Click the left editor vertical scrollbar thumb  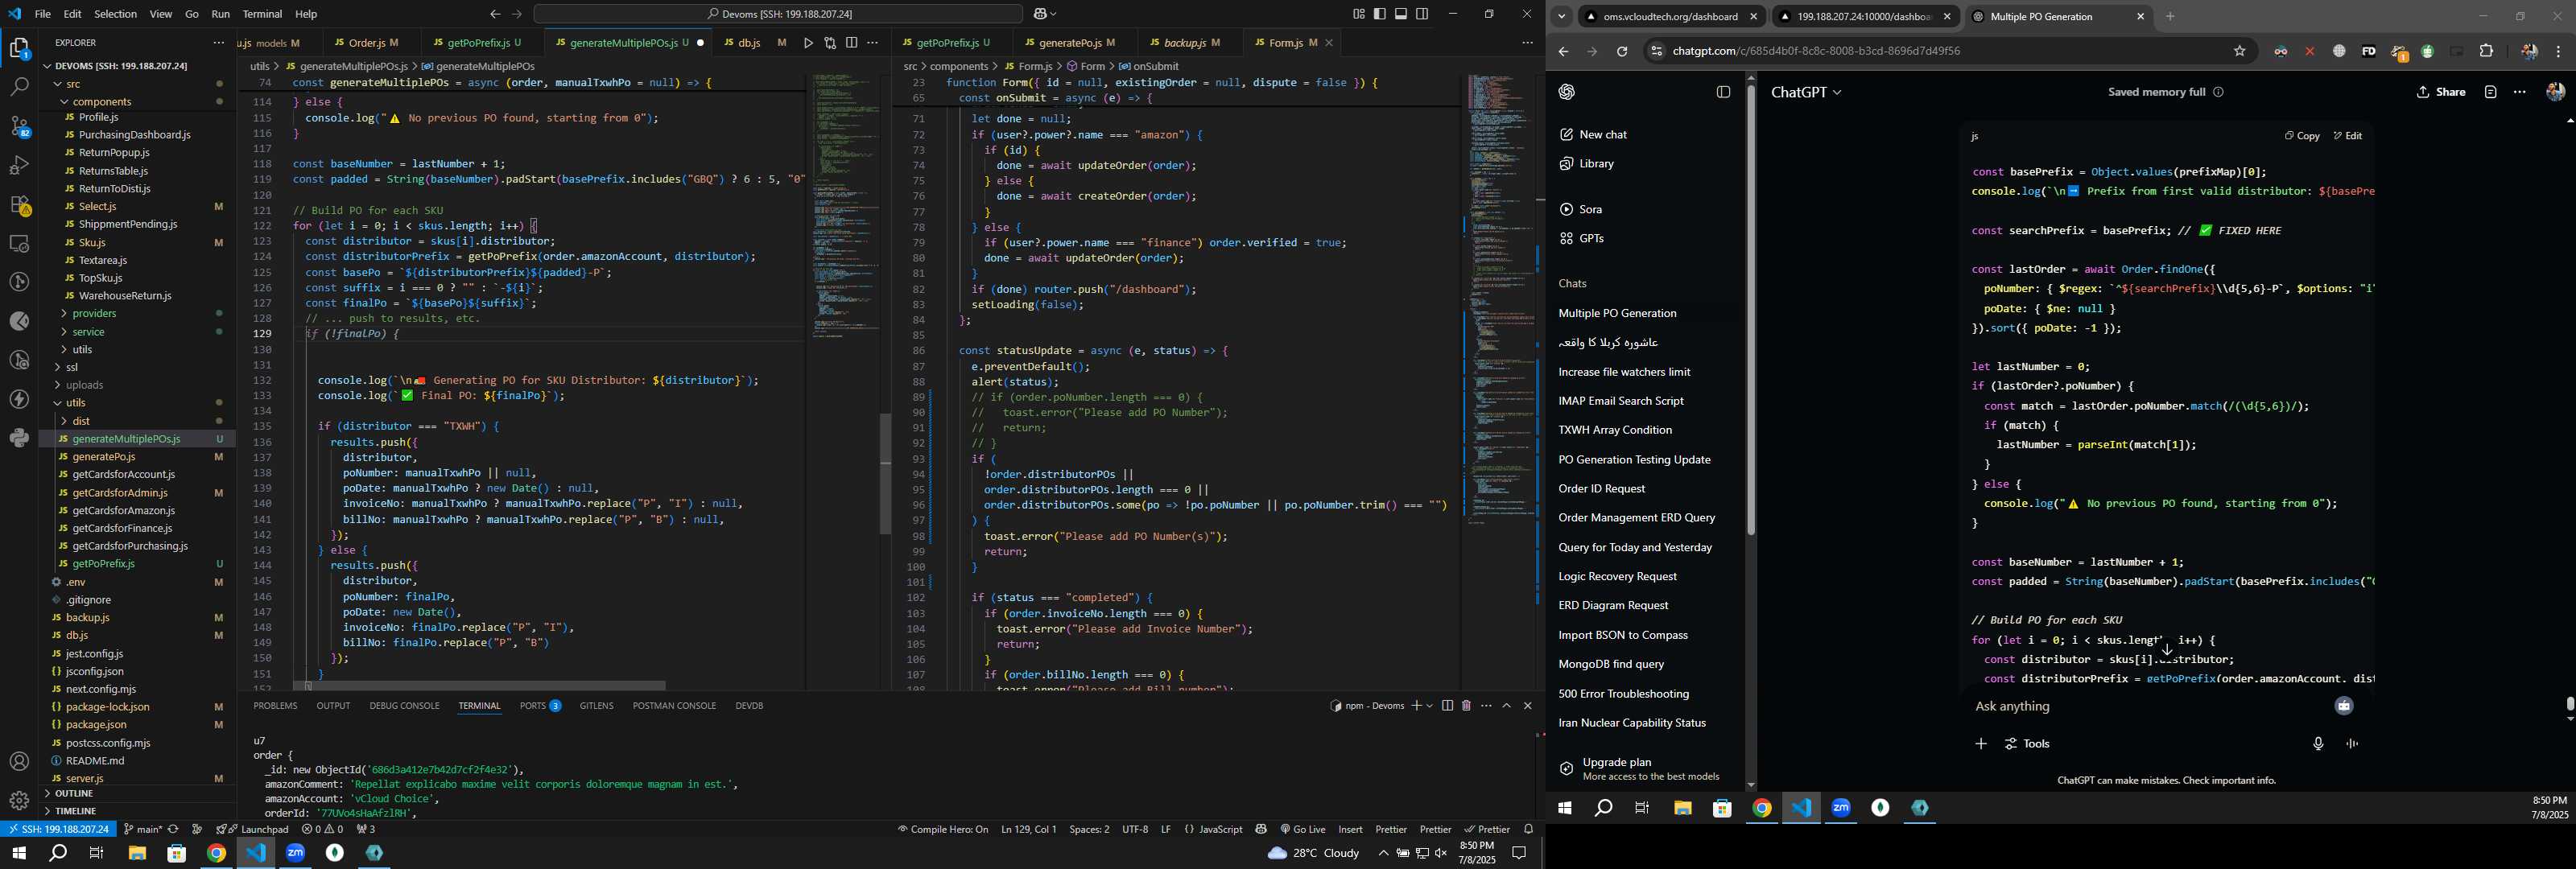885,474
